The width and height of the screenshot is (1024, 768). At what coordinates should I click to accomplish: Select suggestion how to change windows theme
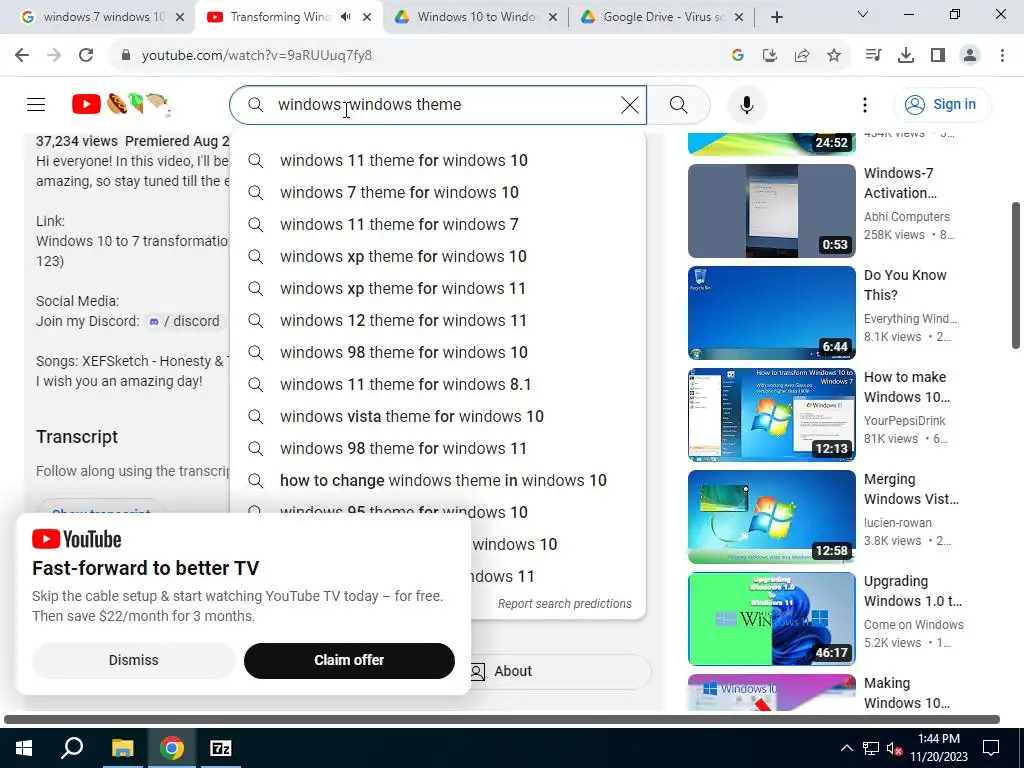coord(438,481)
